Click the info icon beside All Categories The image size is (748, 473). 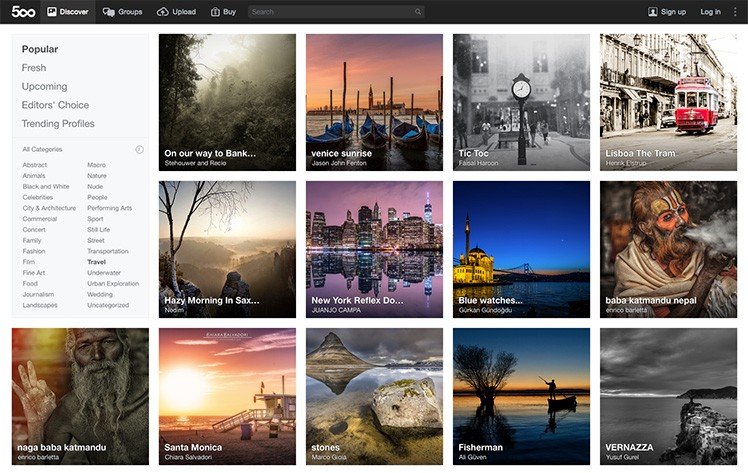coord(139,149)
